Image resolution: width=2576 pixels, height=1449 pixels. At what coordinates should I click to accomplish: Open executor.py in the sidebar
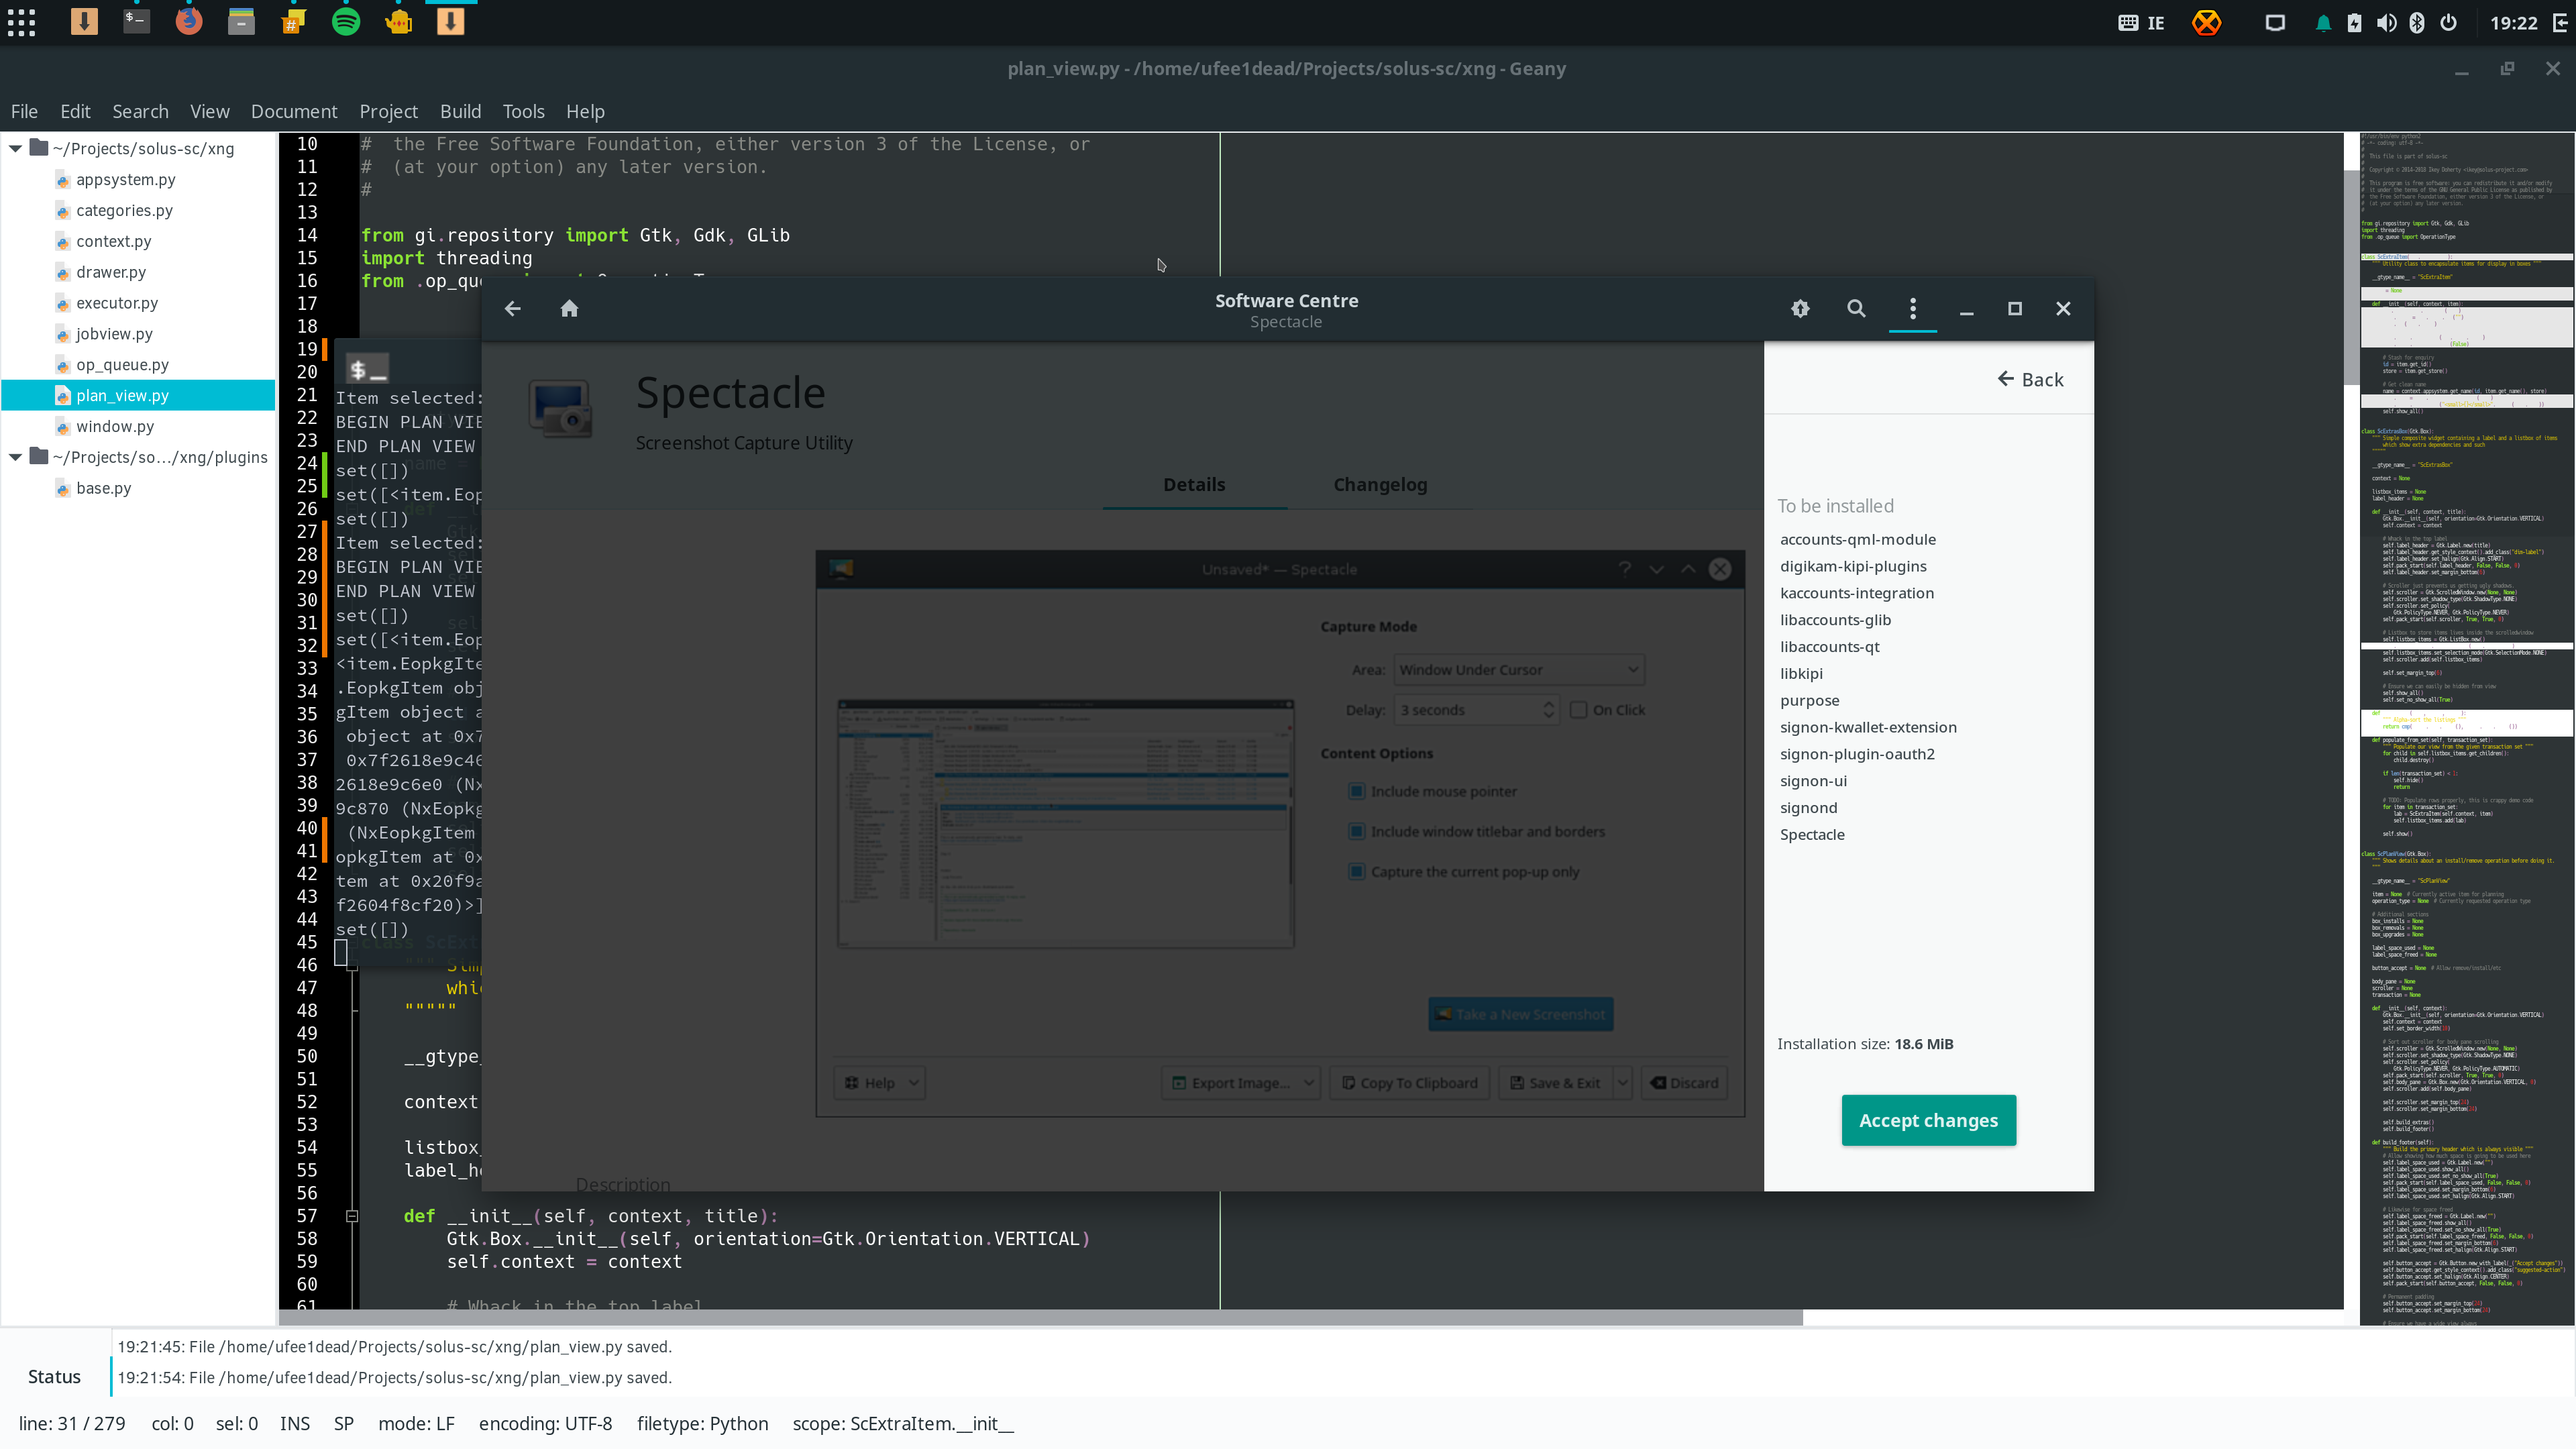(117, 303)
